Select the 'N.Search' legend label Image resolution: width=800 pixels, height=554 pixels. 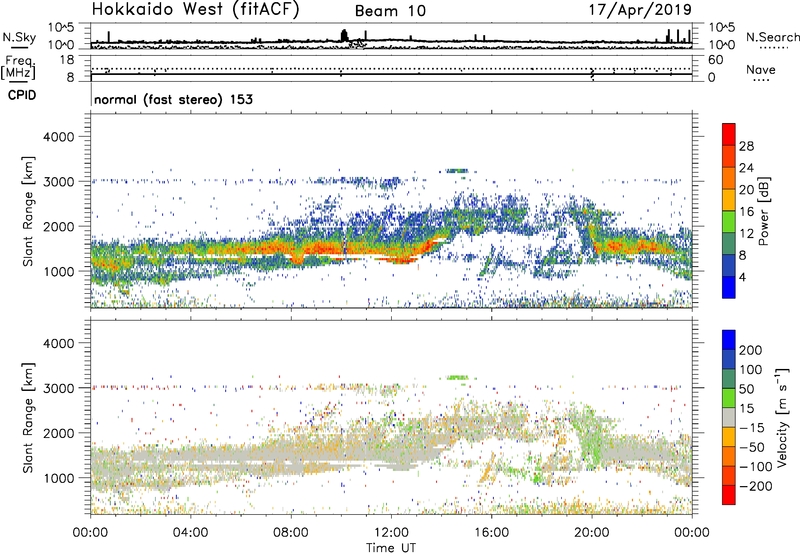[x=772, y=37]
